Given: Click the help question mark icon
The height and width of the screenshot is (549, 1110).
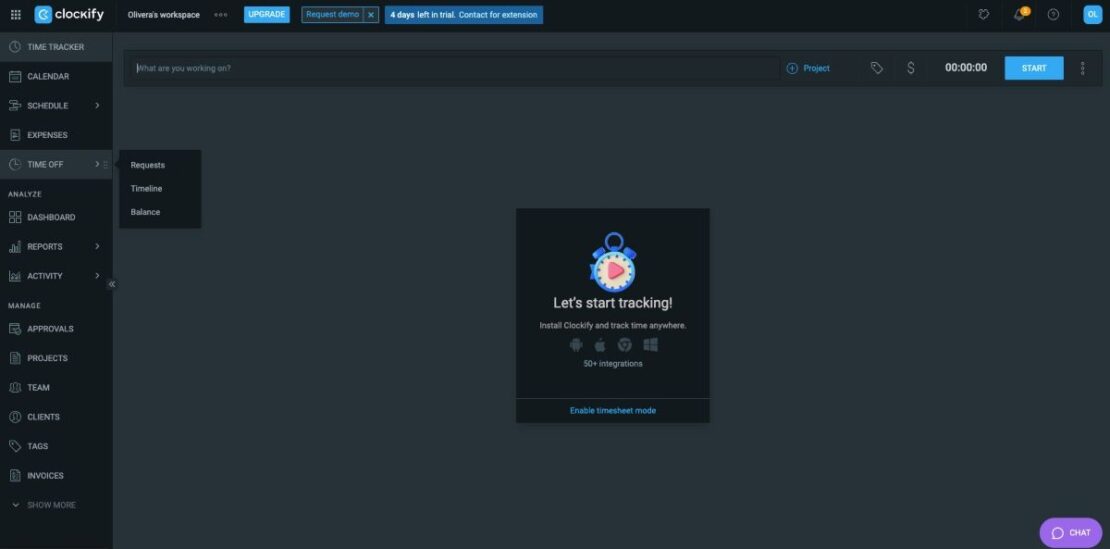Looking at the screenshot, I should coord(1053,15).
